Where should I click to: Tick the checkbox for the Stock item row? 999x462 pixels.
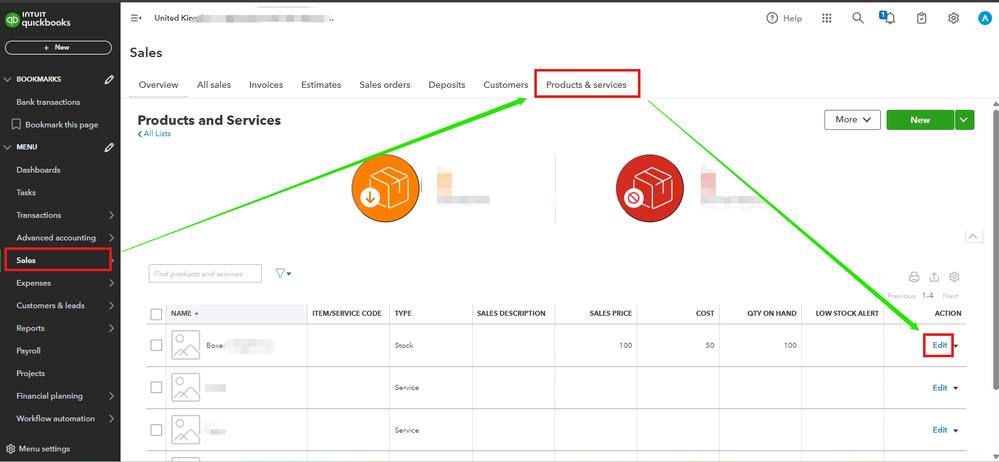156,345
